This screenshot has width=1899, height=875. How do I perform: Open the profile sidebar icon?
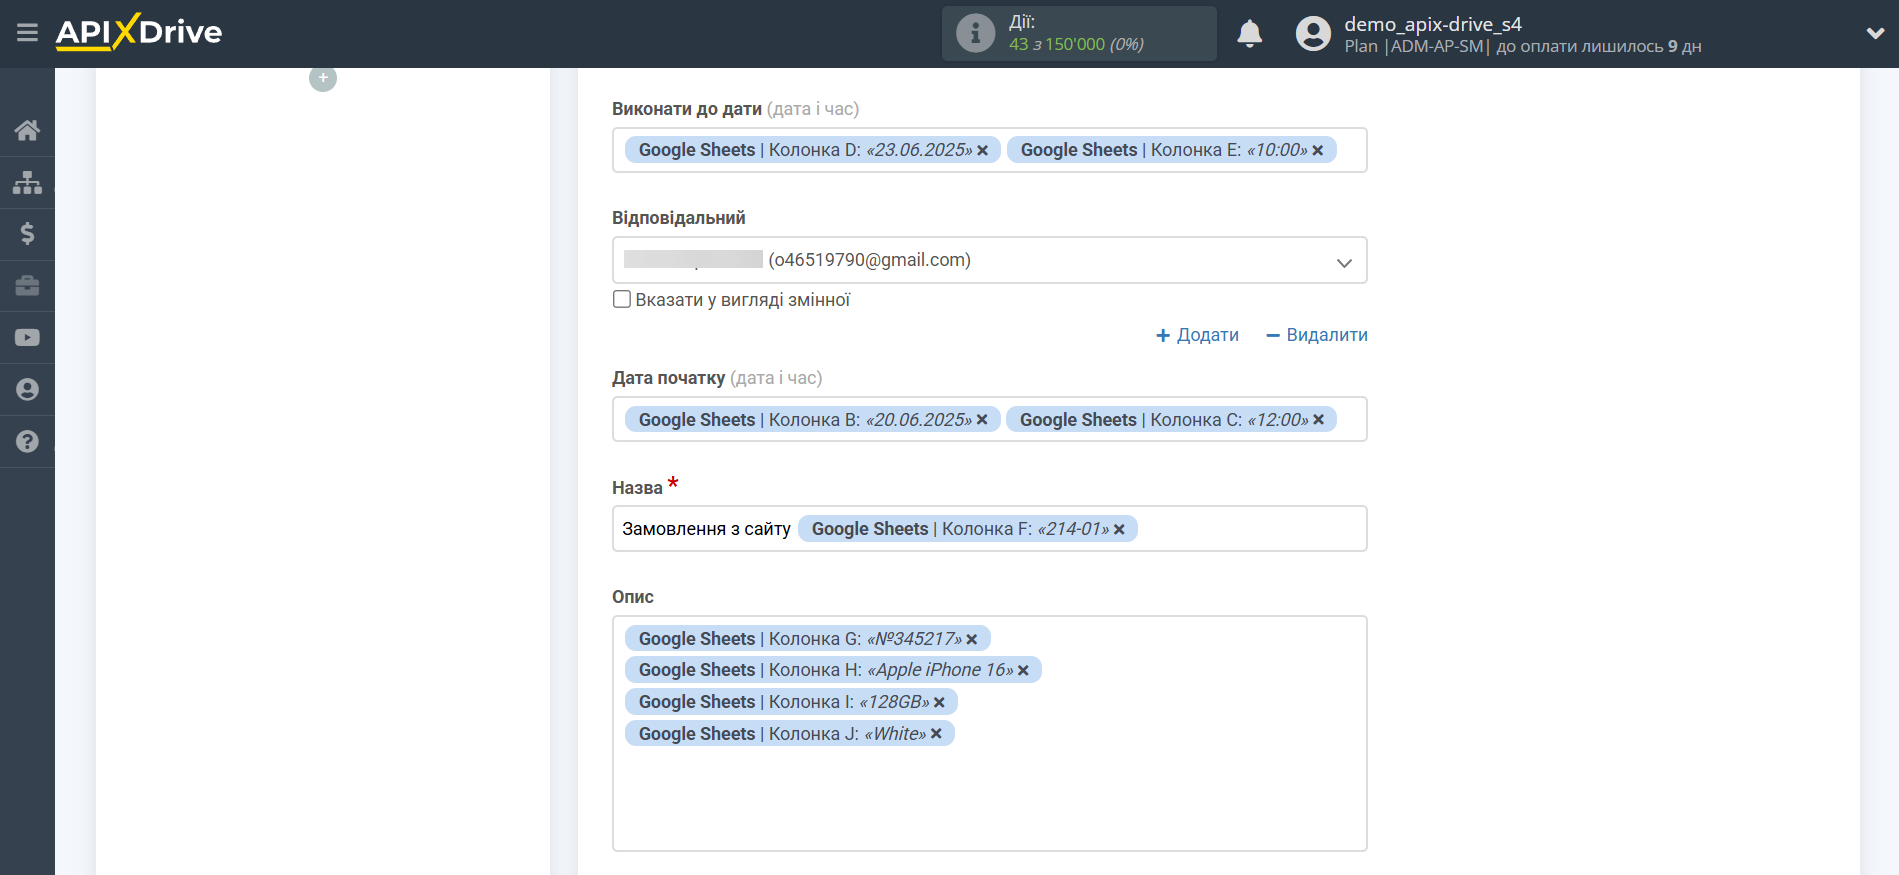click(27, 390)
